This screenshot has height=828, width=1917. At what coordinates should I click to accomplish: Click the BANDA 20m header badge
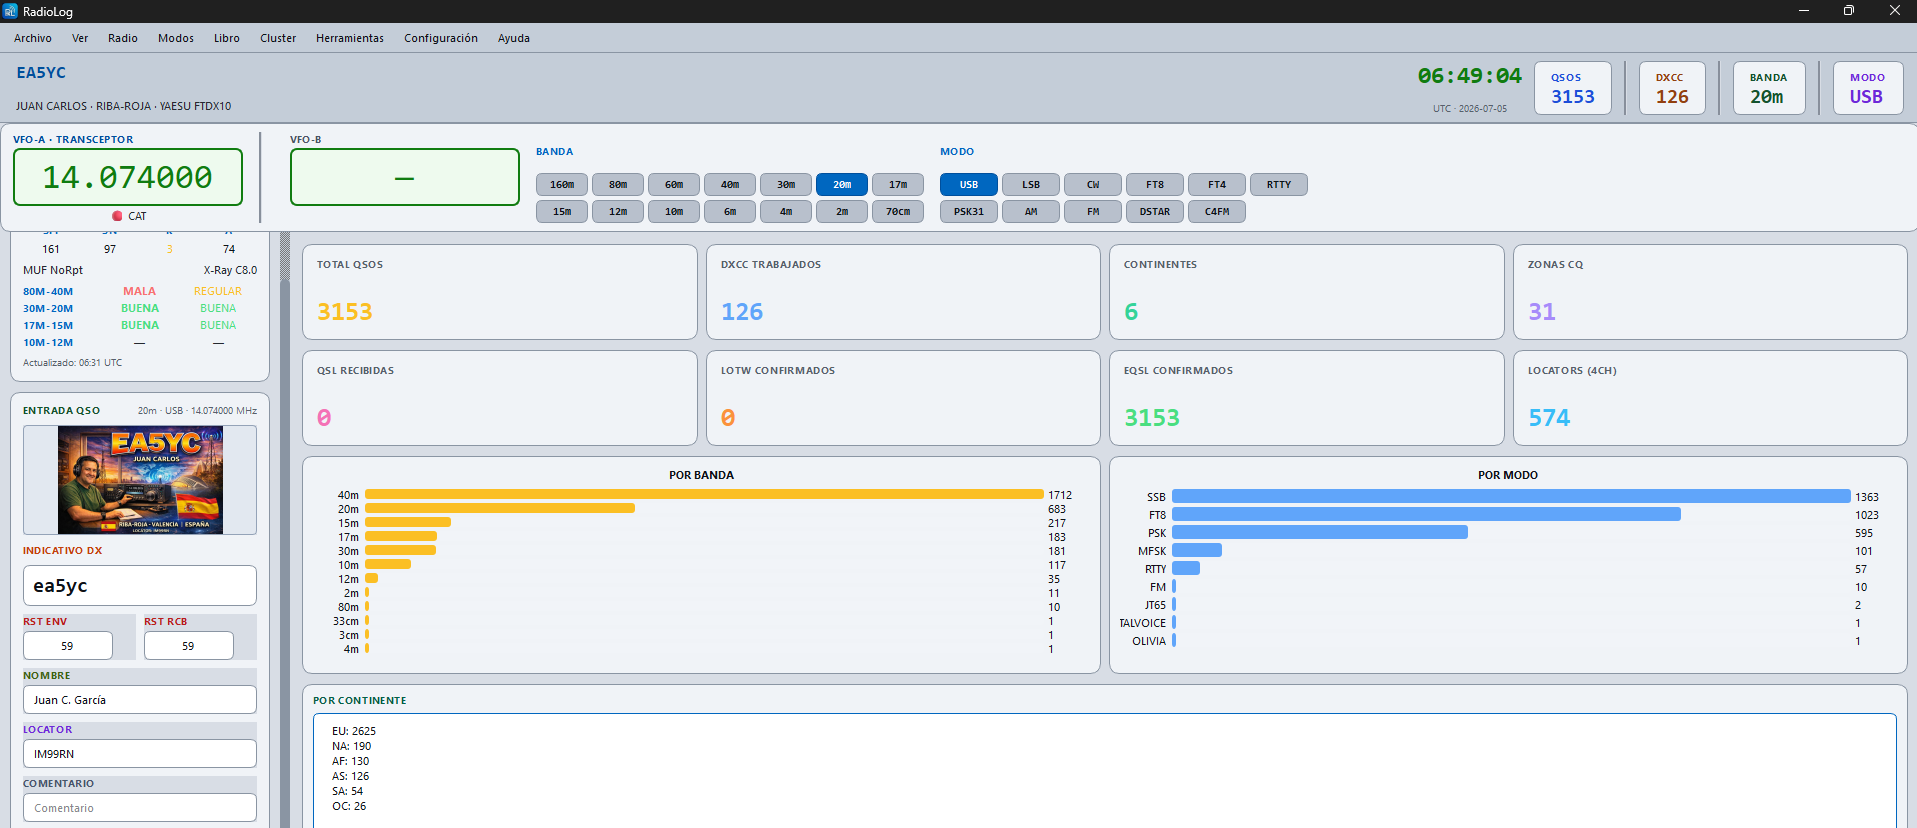coord(1768,88)
